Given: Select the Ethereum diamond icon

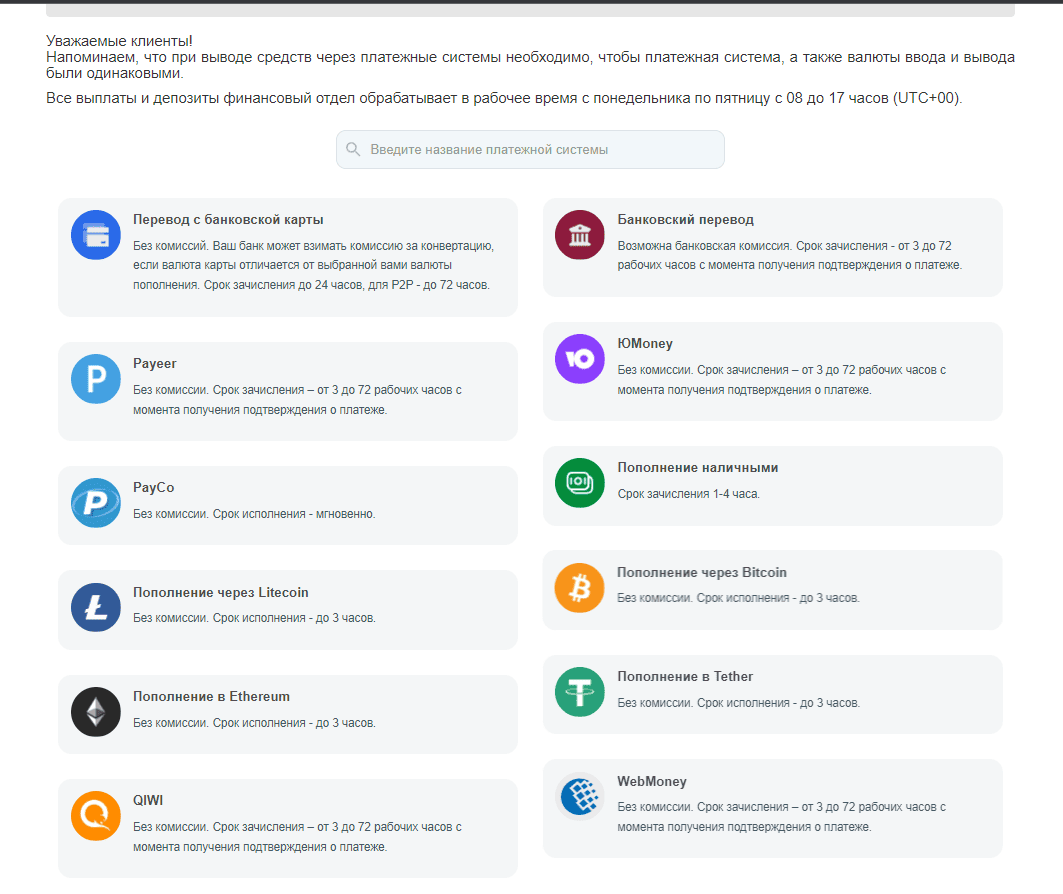Looking at the screenshot, I should point(96,712).
